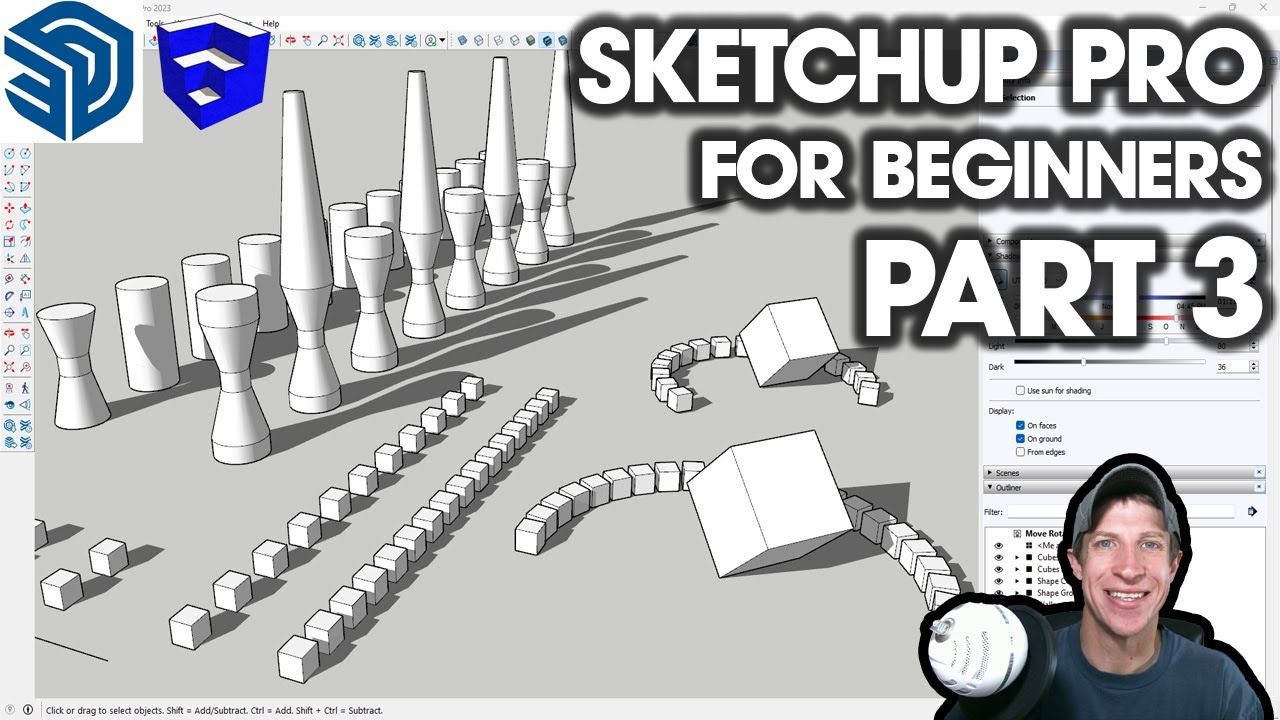1280x720 pixels.
Task: Select the 2 Point Arc tool
Action: (x=26, y=169)
